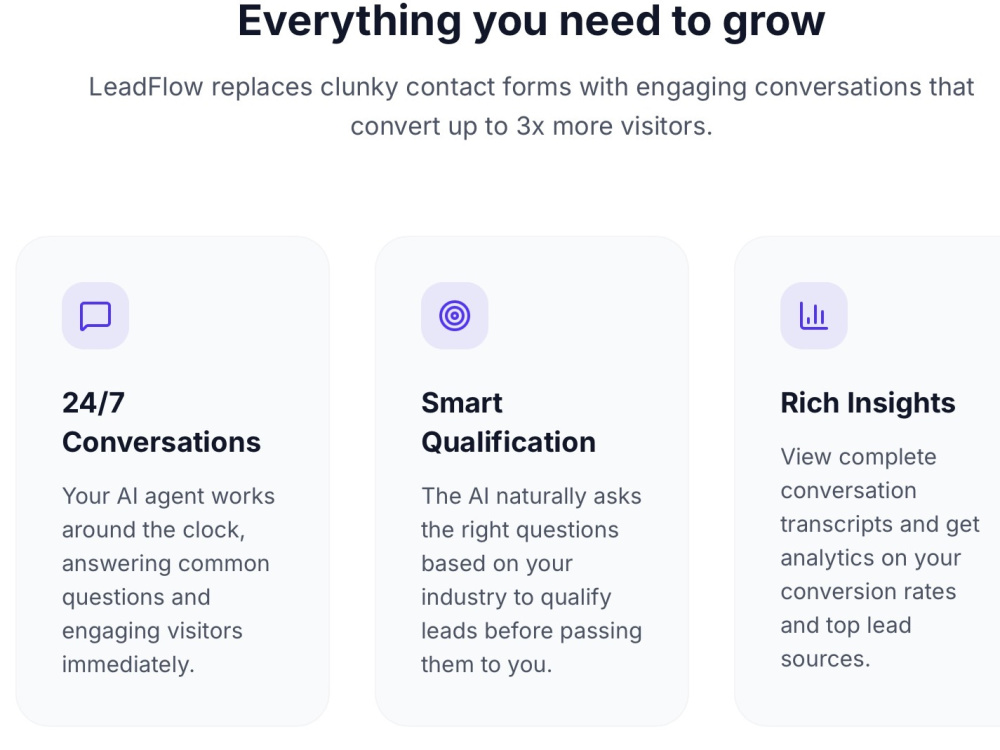The image size is (1000, 750).
Task: Click the chat bubble icon
Action: pyautogui.click(x=96, y=316)
